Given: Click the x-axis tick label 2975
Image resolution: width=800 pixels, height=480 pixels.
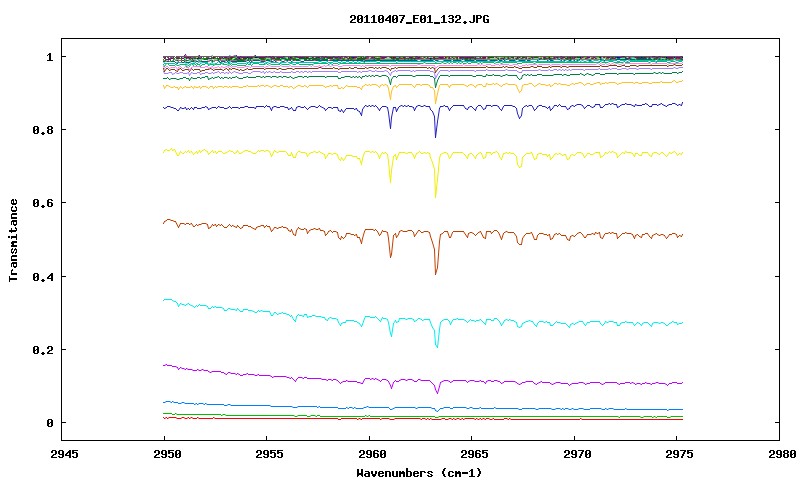Looking at the screenshot, I should coord(680,454).
